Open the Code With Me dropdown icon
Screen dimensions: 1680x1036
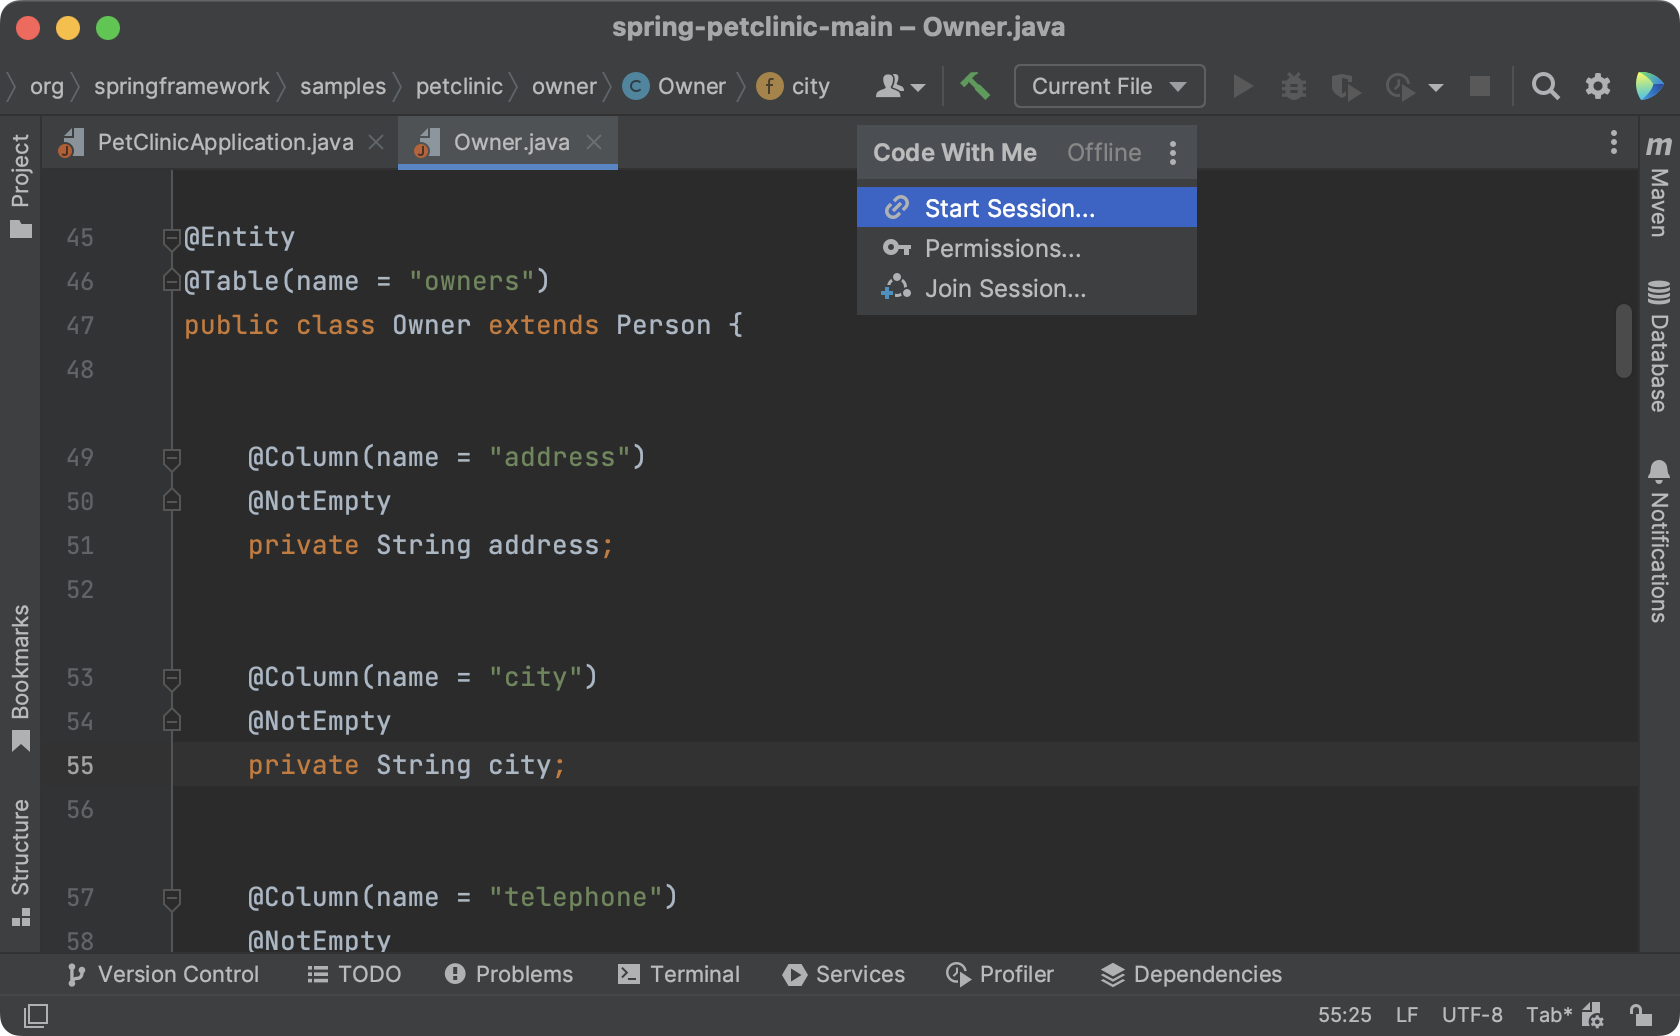pyautogui.click(x=900, y=87)
